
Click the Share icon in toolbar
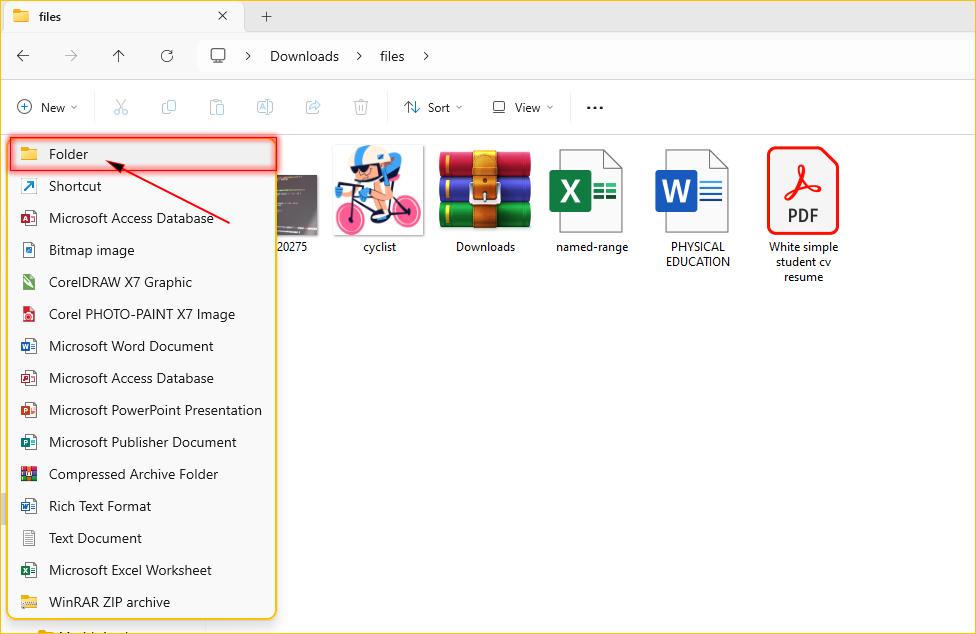313,107
